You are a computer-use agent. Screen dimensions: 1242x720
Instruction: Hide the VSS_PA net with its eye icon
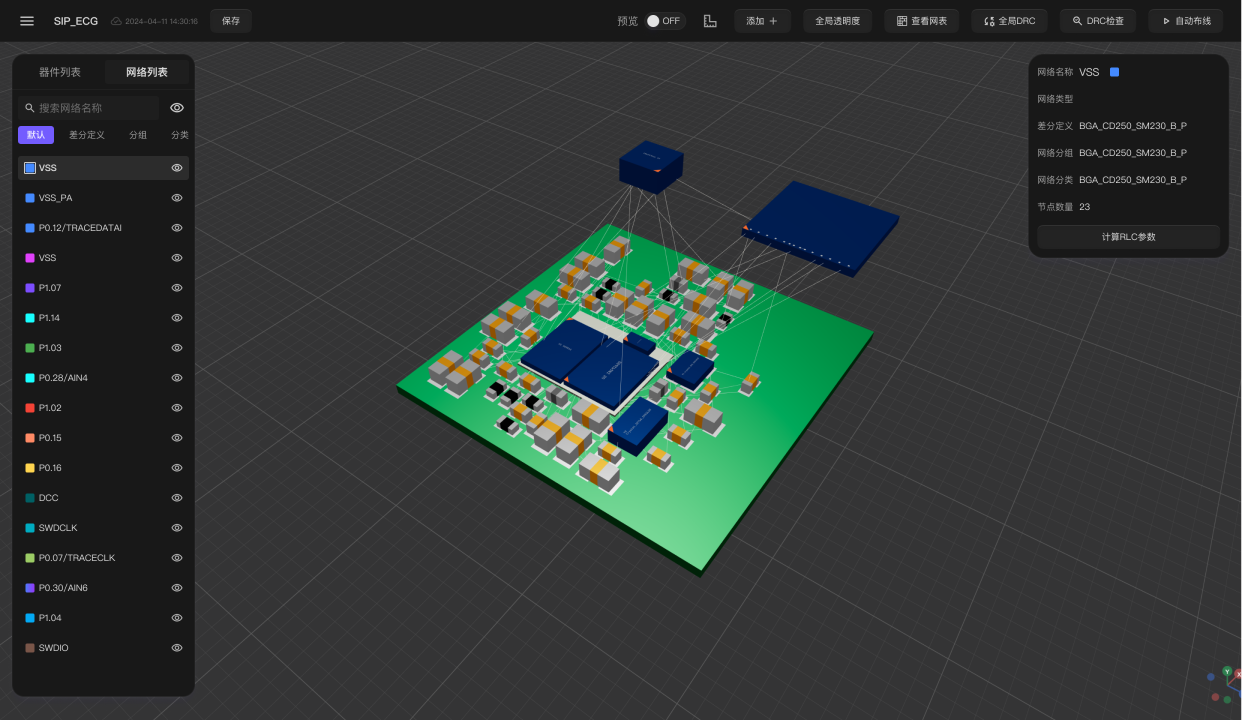pyautogui.click(x=177, y=198)
